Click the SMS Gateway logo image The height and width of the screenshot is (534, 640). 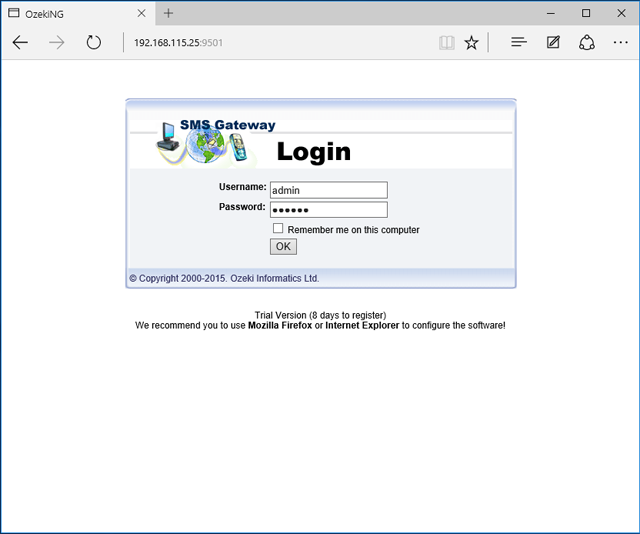pos(216,143)
